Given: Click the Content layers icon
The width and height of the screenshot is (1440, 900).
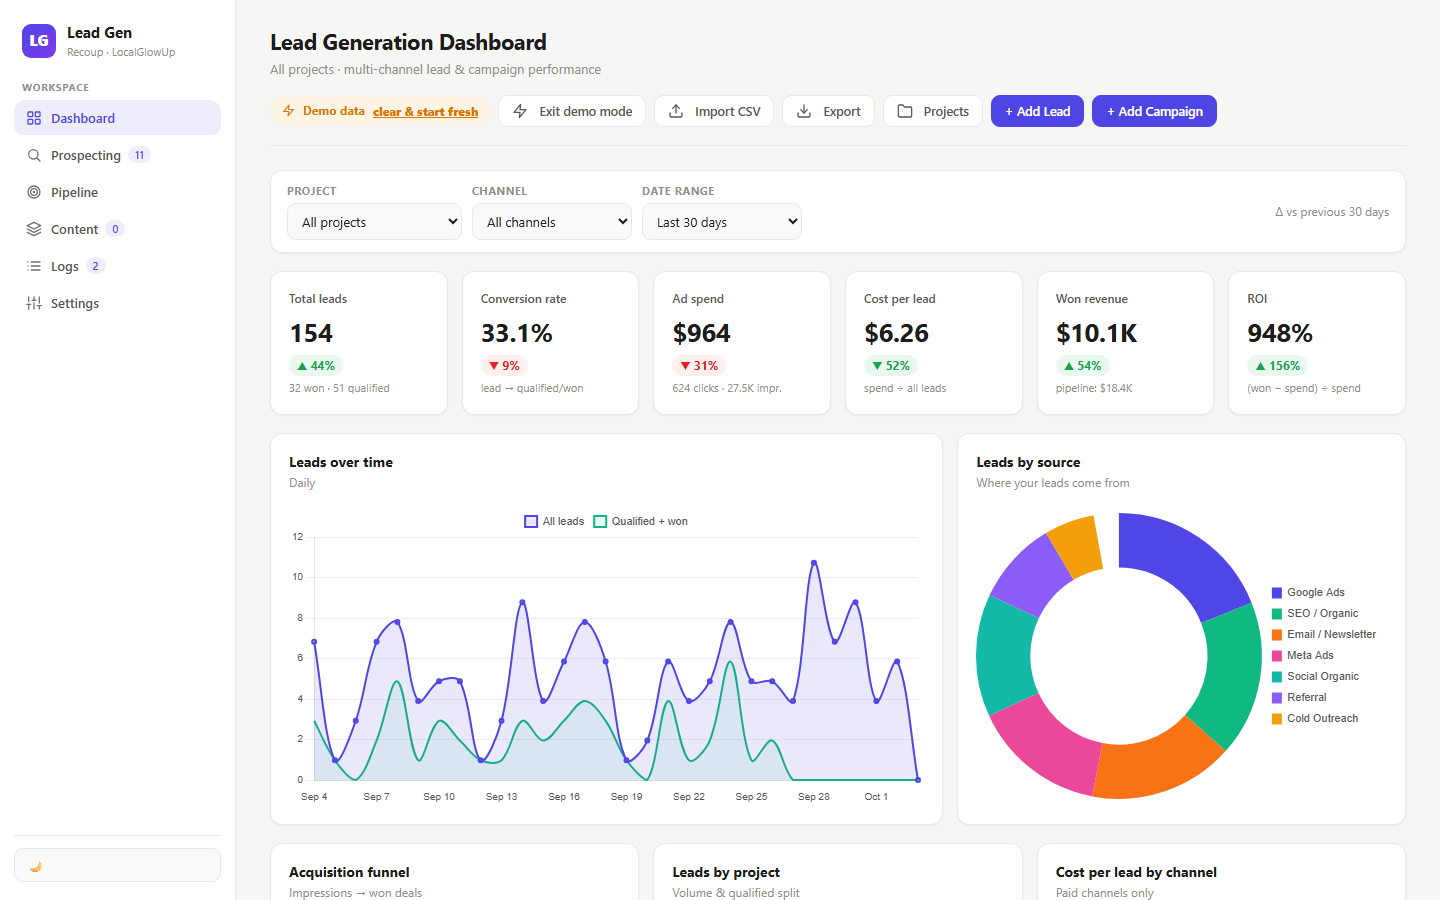Looking at the screenshot, I should [x=34, y=229].
